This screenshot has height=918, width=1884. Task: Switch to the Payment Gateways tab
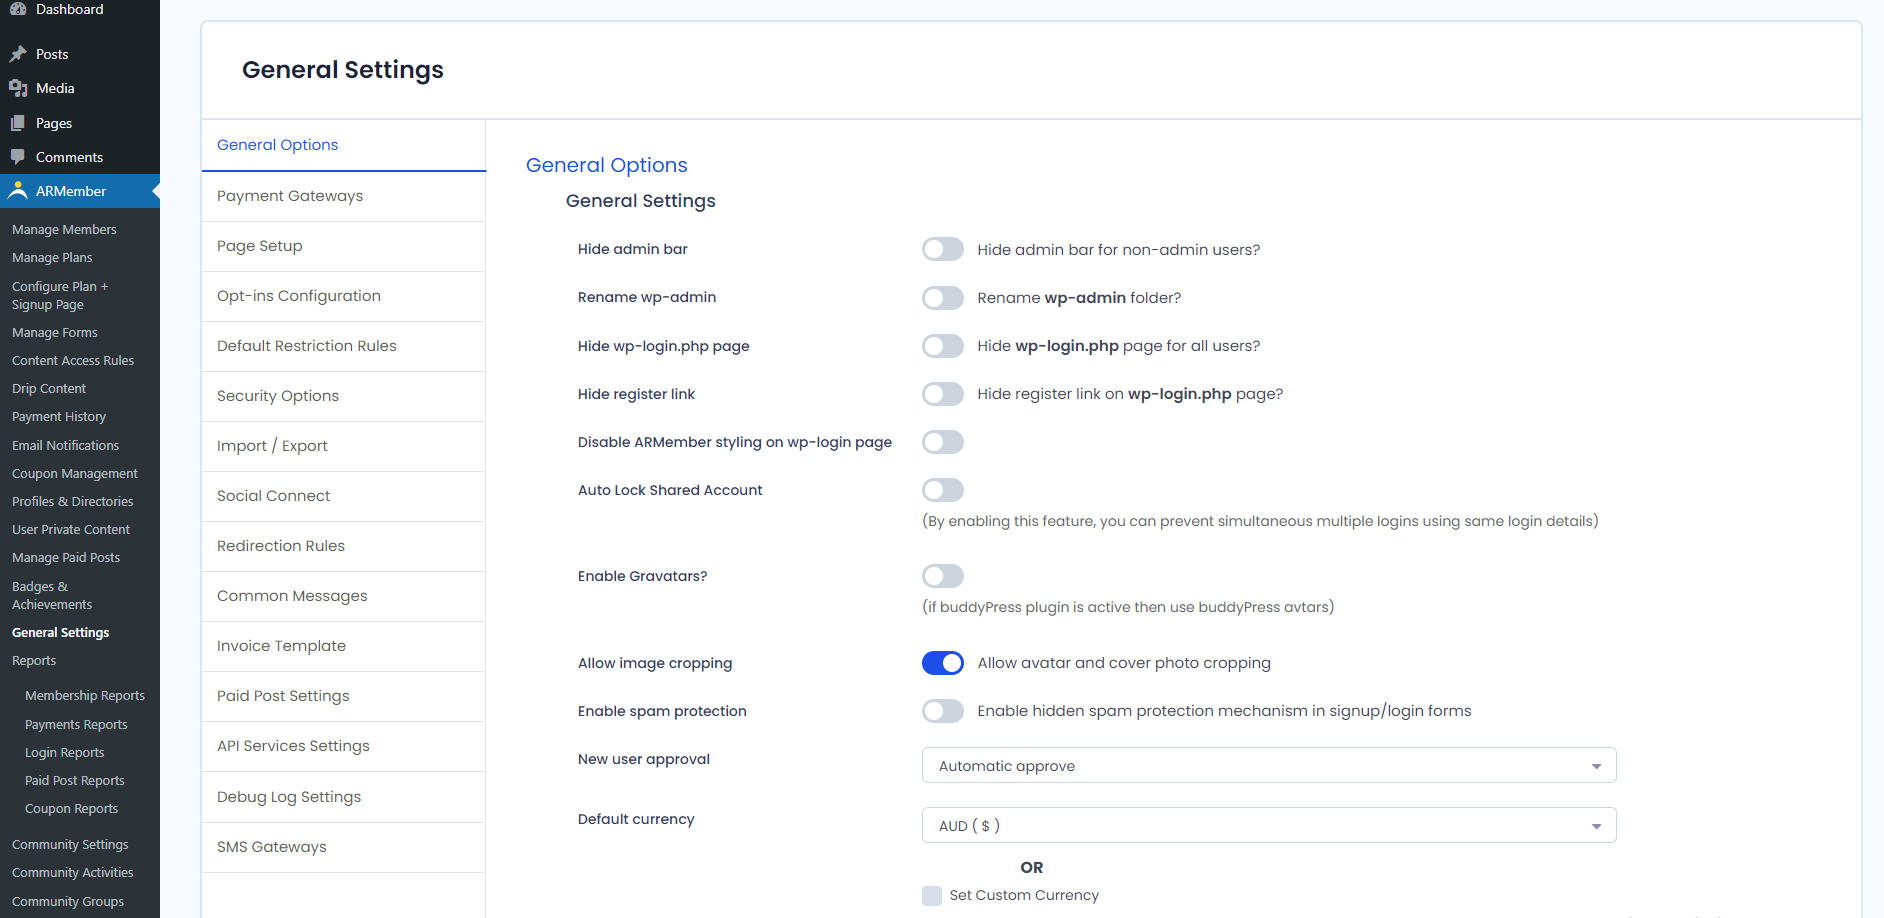coord(290,196)
